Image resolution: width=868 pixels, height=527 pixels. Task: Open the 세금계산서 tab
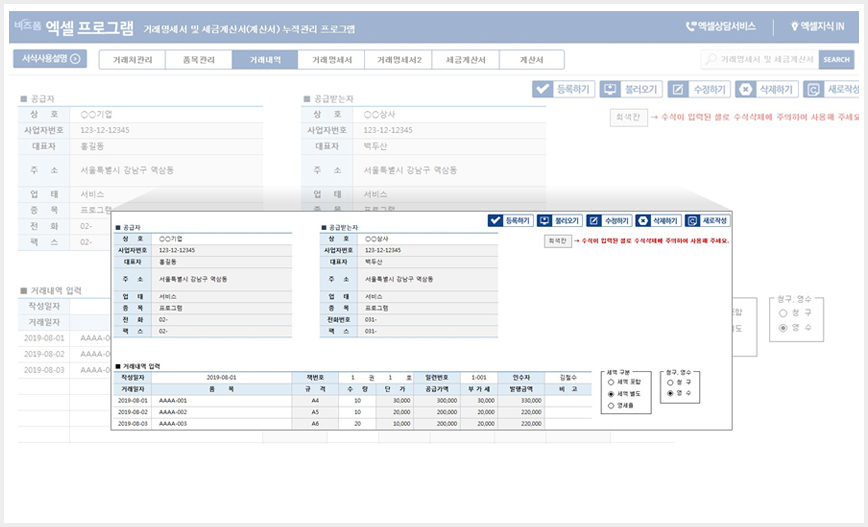point(465,60)
